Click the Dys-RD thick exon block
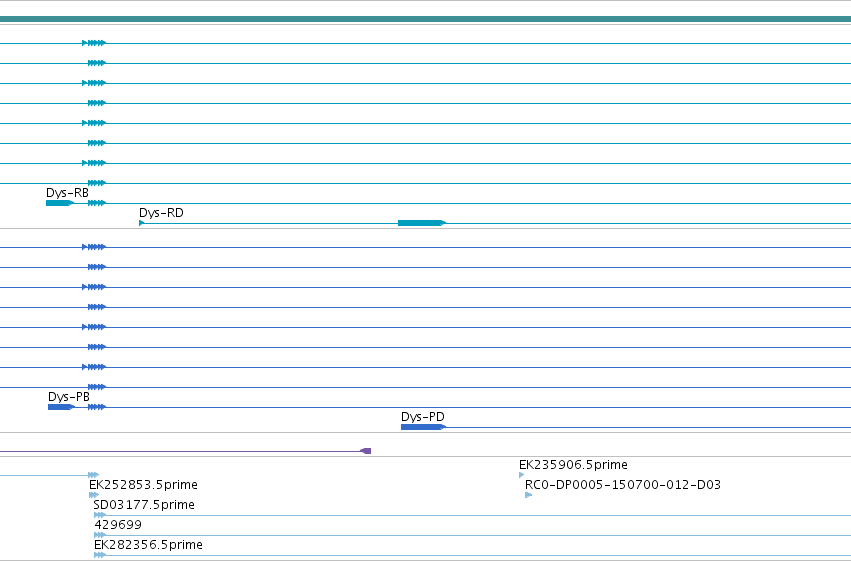This screenshot has height=561, width=851. point(421,223)
